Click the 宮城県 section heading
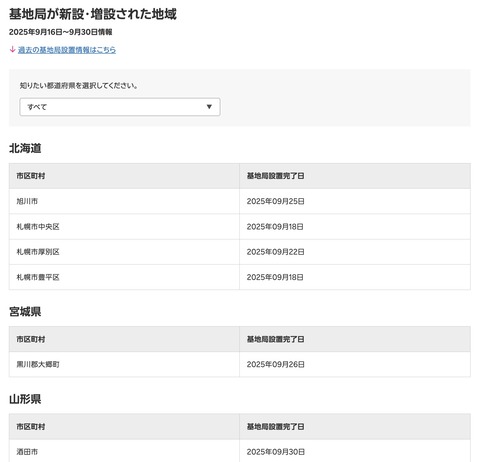480x462 pixels. [25, 312]
